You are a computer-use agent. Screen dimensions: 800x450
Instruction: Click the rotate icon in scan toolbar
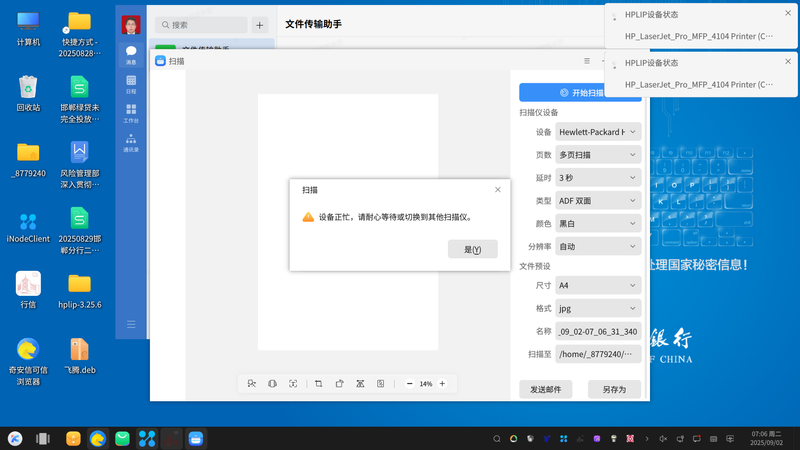pyautogui.click(x=340, y=383)
